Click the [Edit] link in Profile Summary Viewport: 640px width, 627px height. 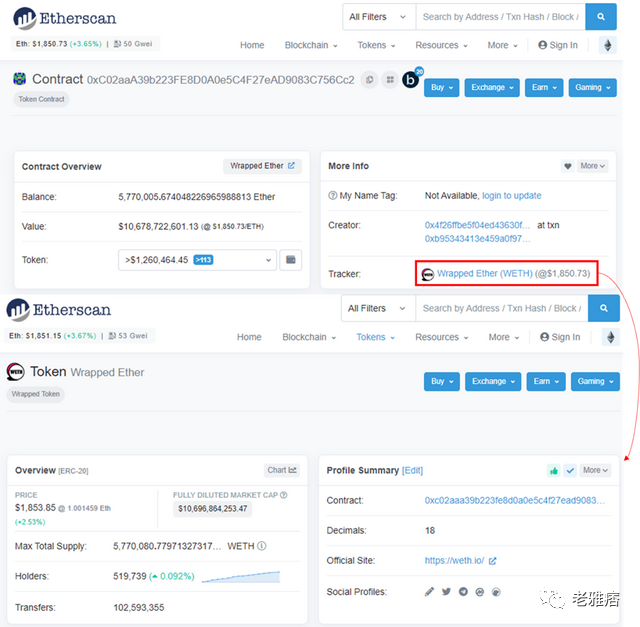coord(412,470)
